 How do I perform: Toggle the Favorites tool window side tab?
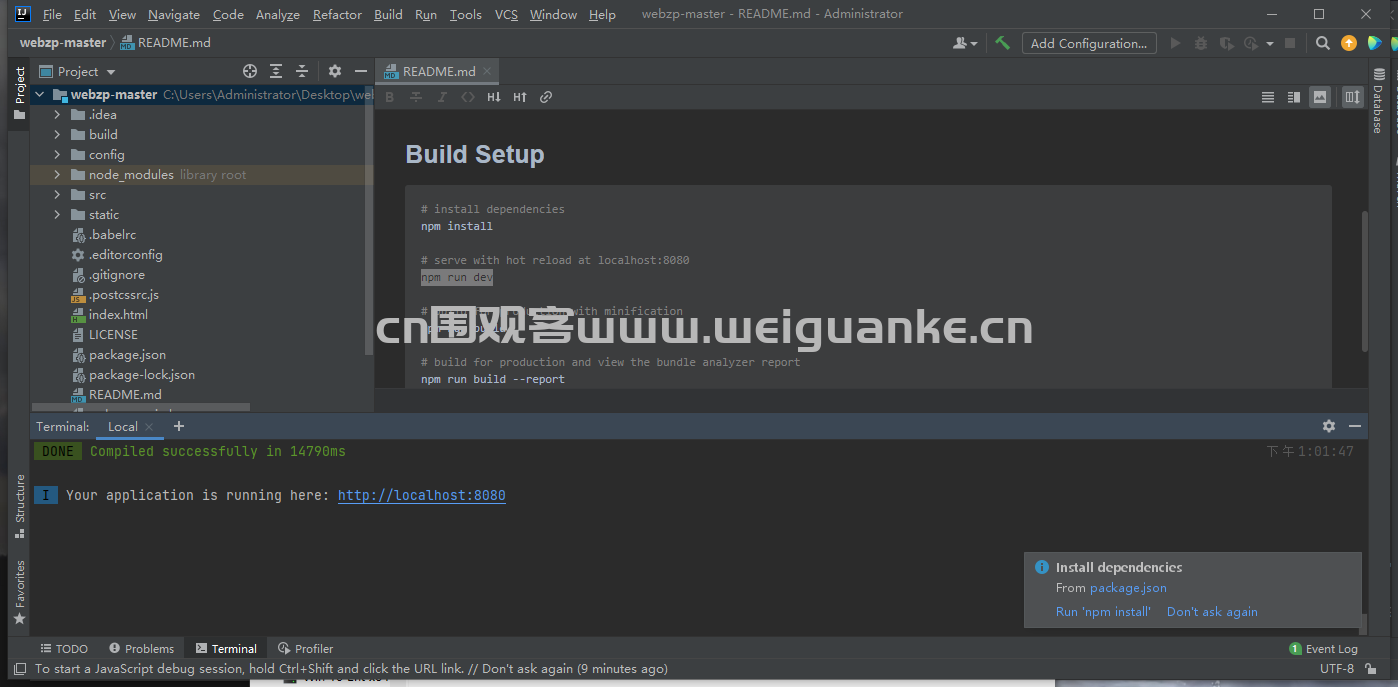(x=20, y=592)
